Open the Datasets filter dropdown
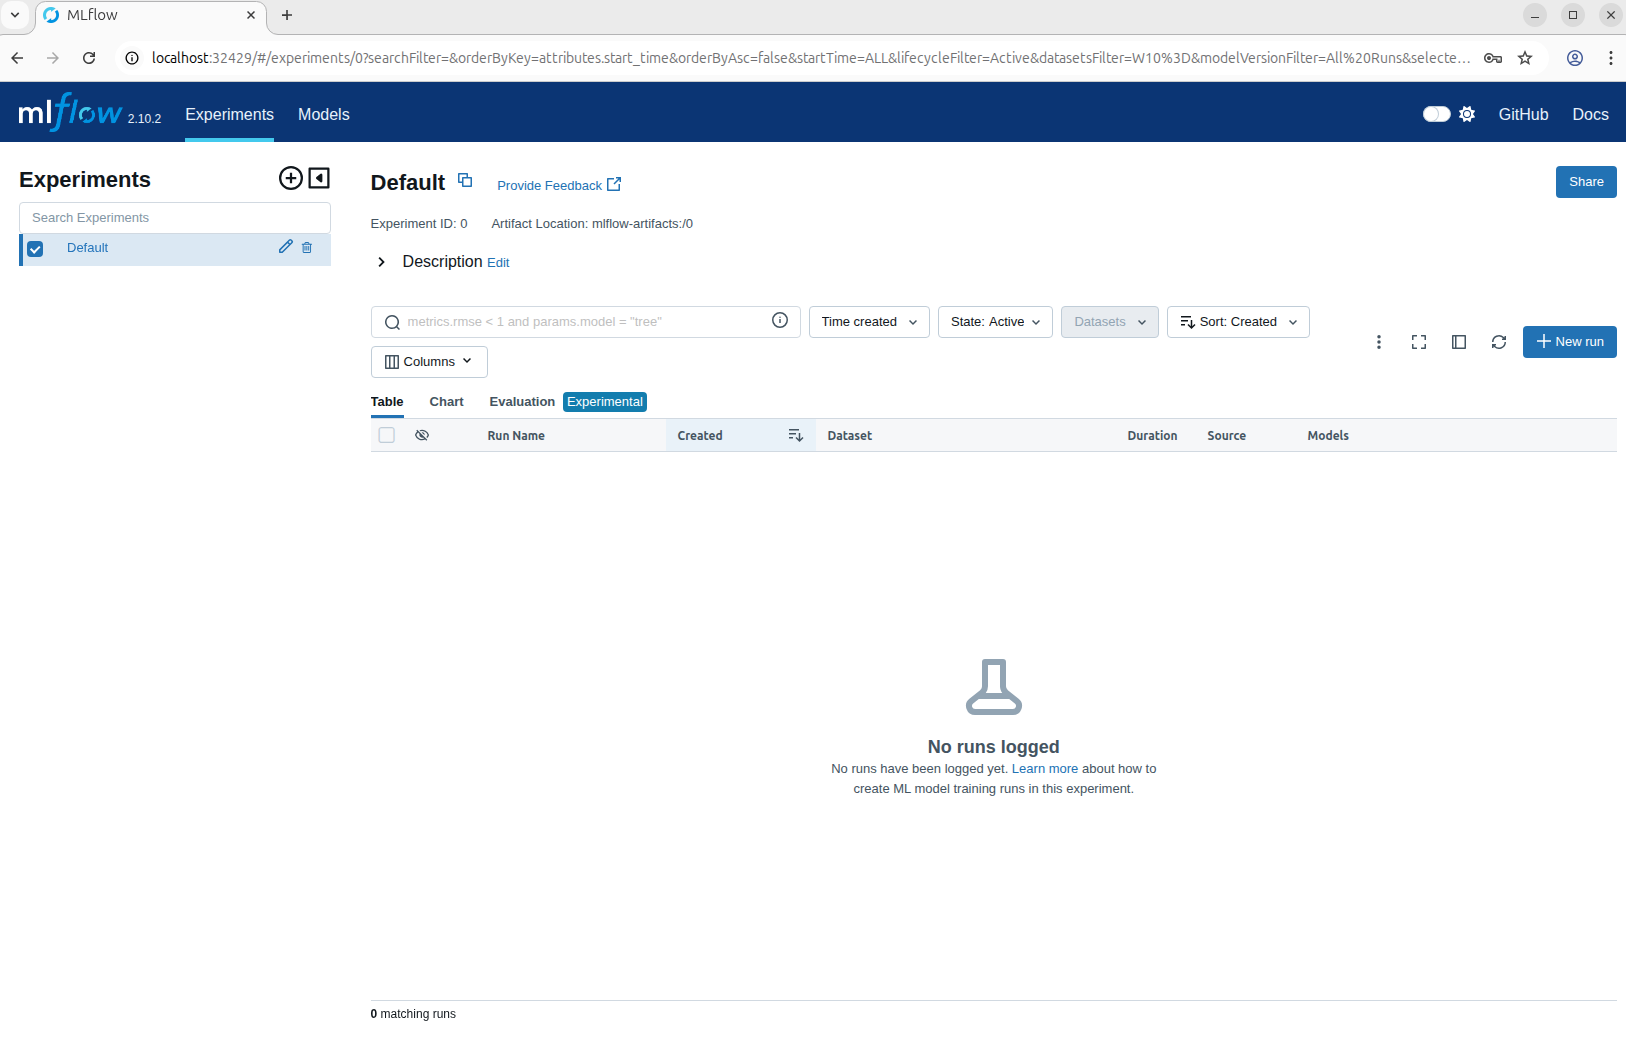This screenshot has width=1626, height=1038. click(1110, 322)
